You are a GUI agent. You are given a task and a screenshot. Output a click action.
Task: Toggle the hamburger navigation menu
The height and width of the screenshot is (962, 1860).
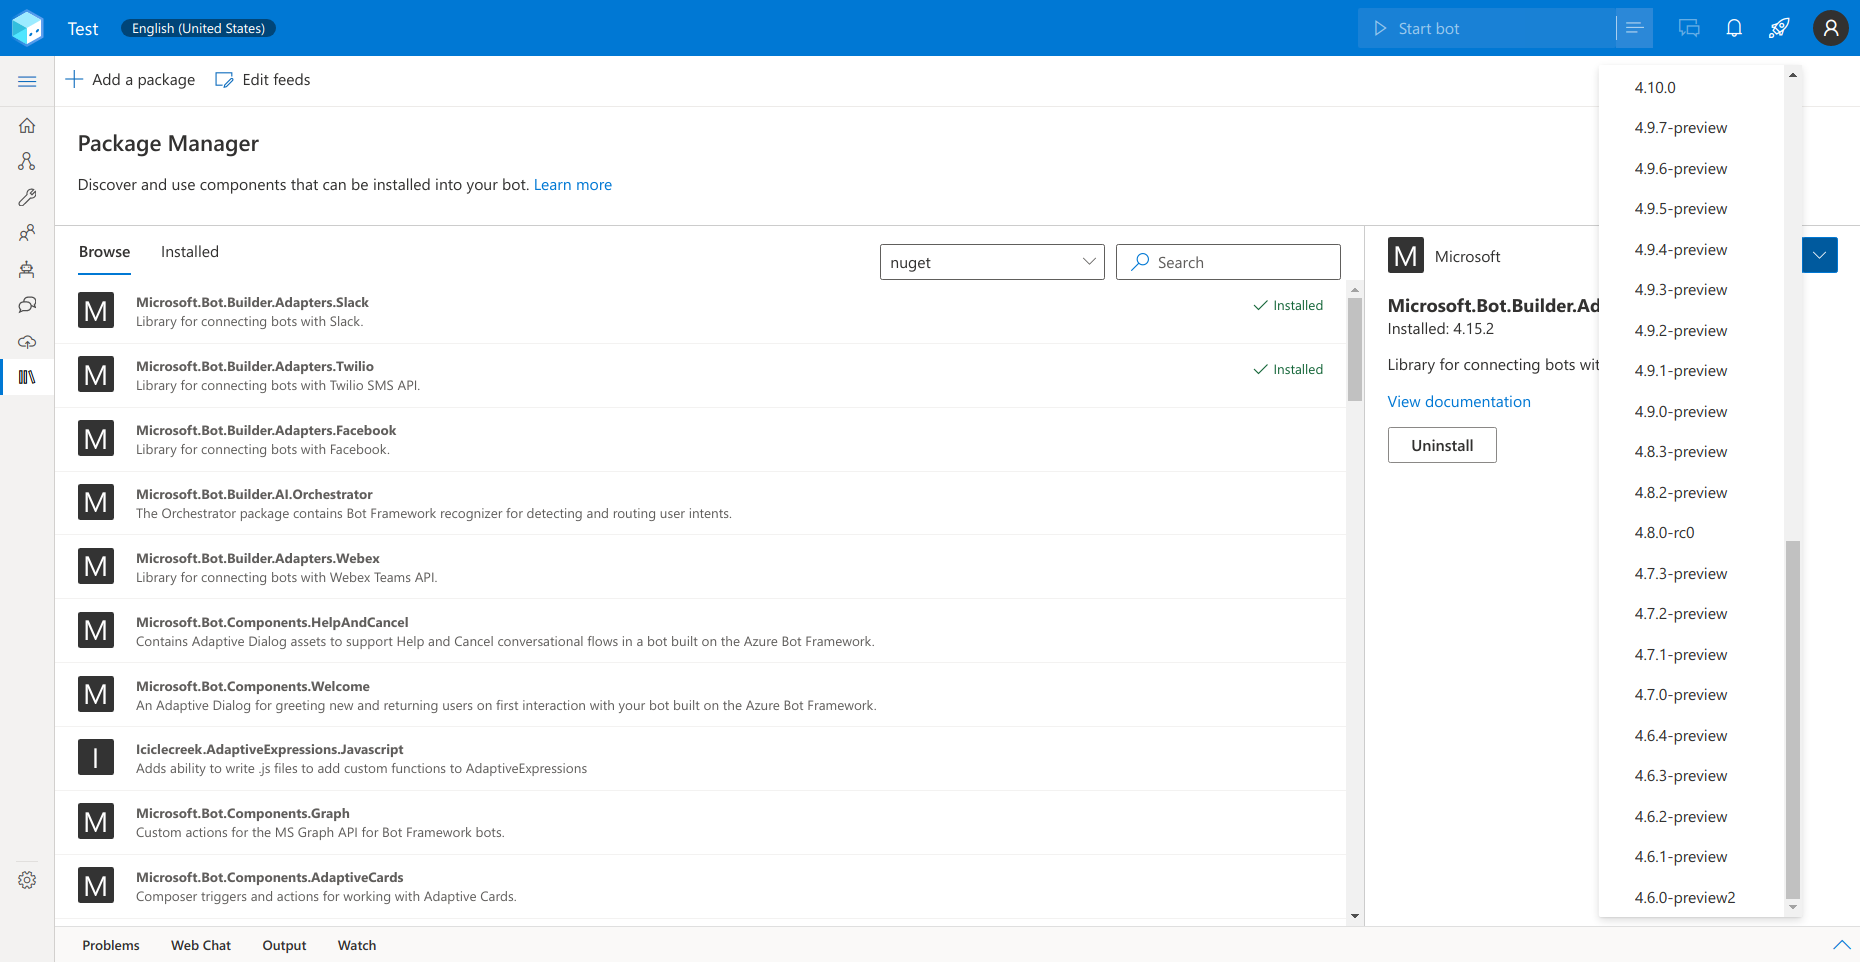pos(27,81)
